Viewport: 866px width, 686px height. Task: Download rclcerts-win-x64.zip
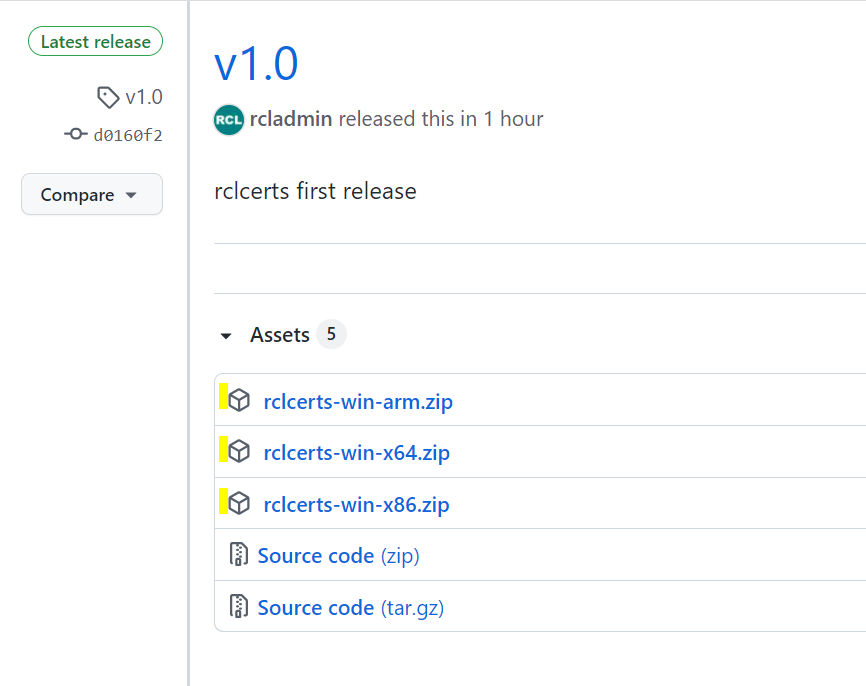coord(357,453)
